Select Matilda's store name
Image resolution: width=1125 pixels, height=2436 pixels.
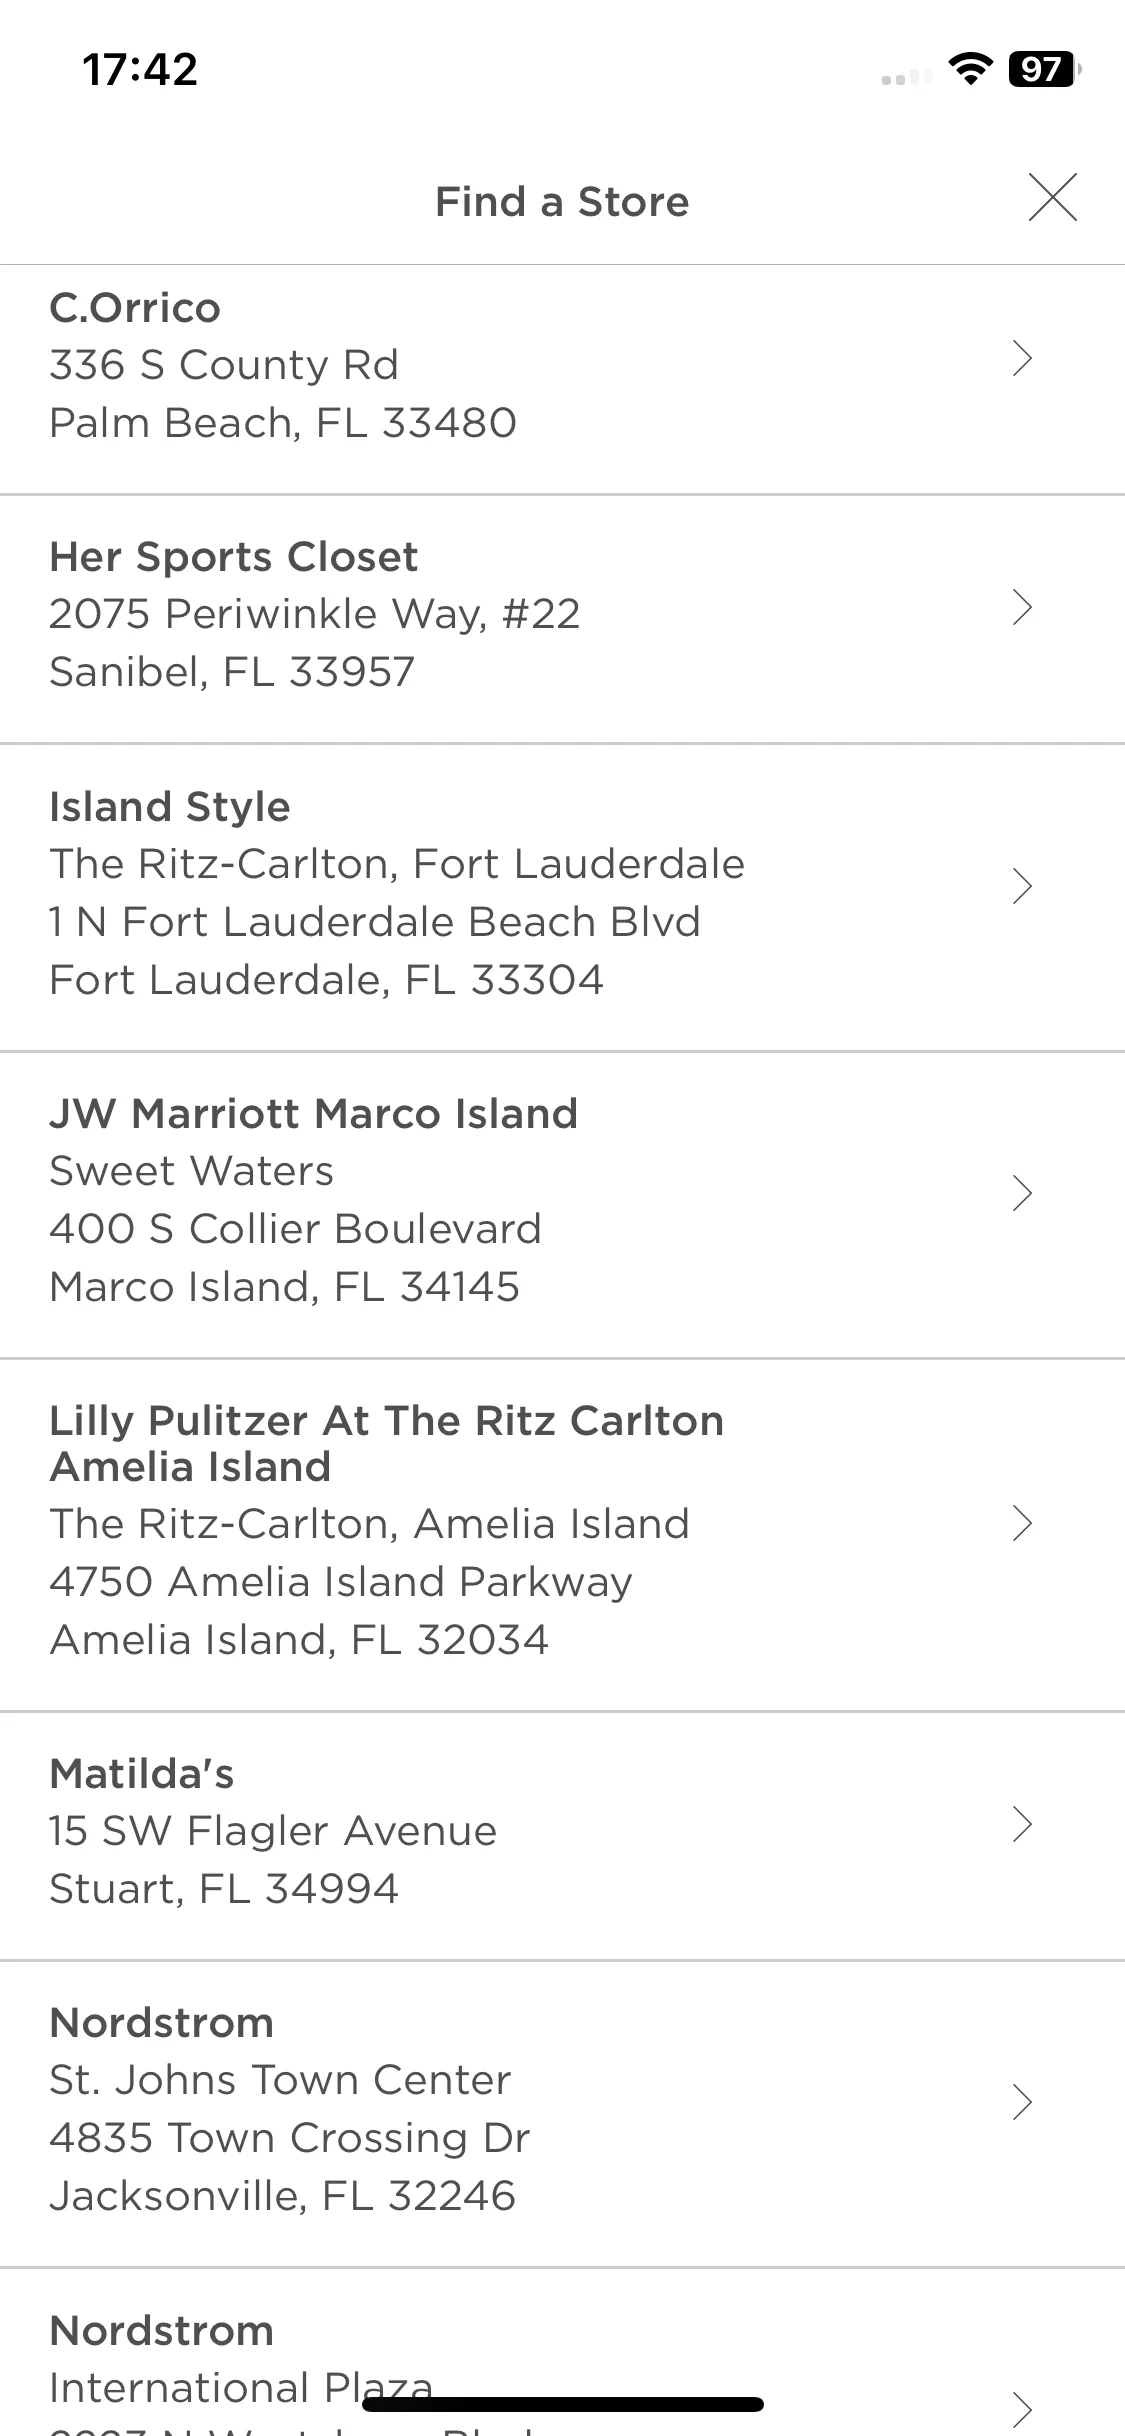click(141, 1774)
